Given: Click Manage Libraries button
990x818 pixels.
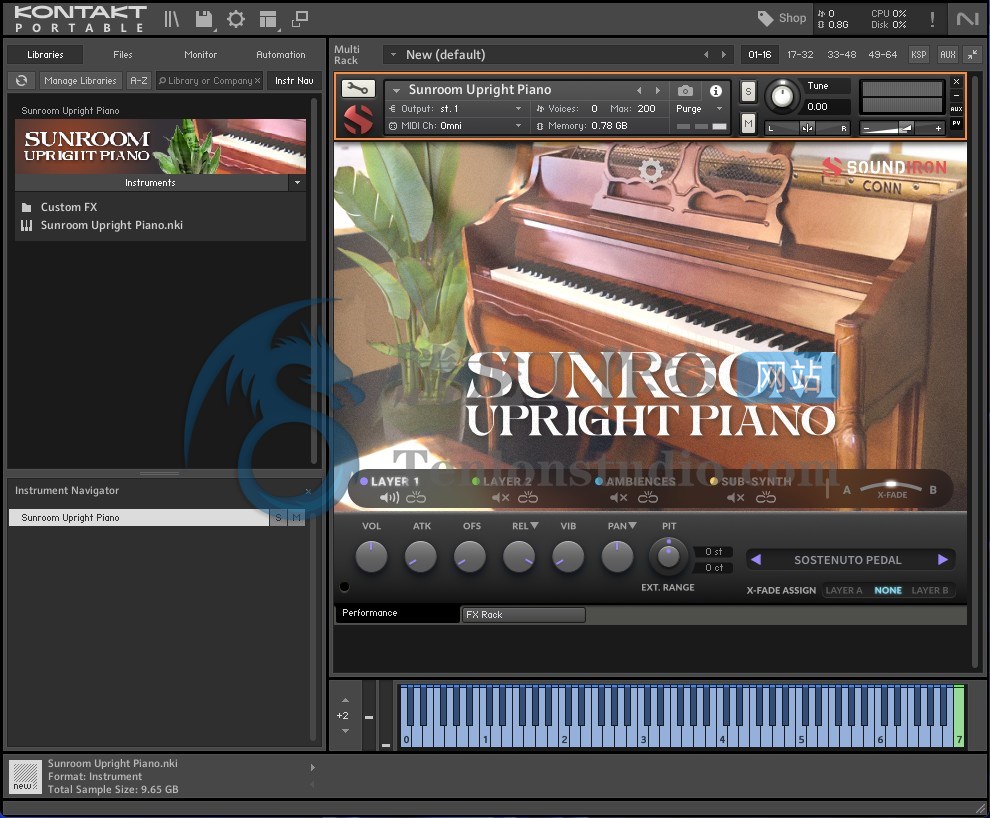Looking at the screenshot, I should pyautogui.click(x=80, y=81).
